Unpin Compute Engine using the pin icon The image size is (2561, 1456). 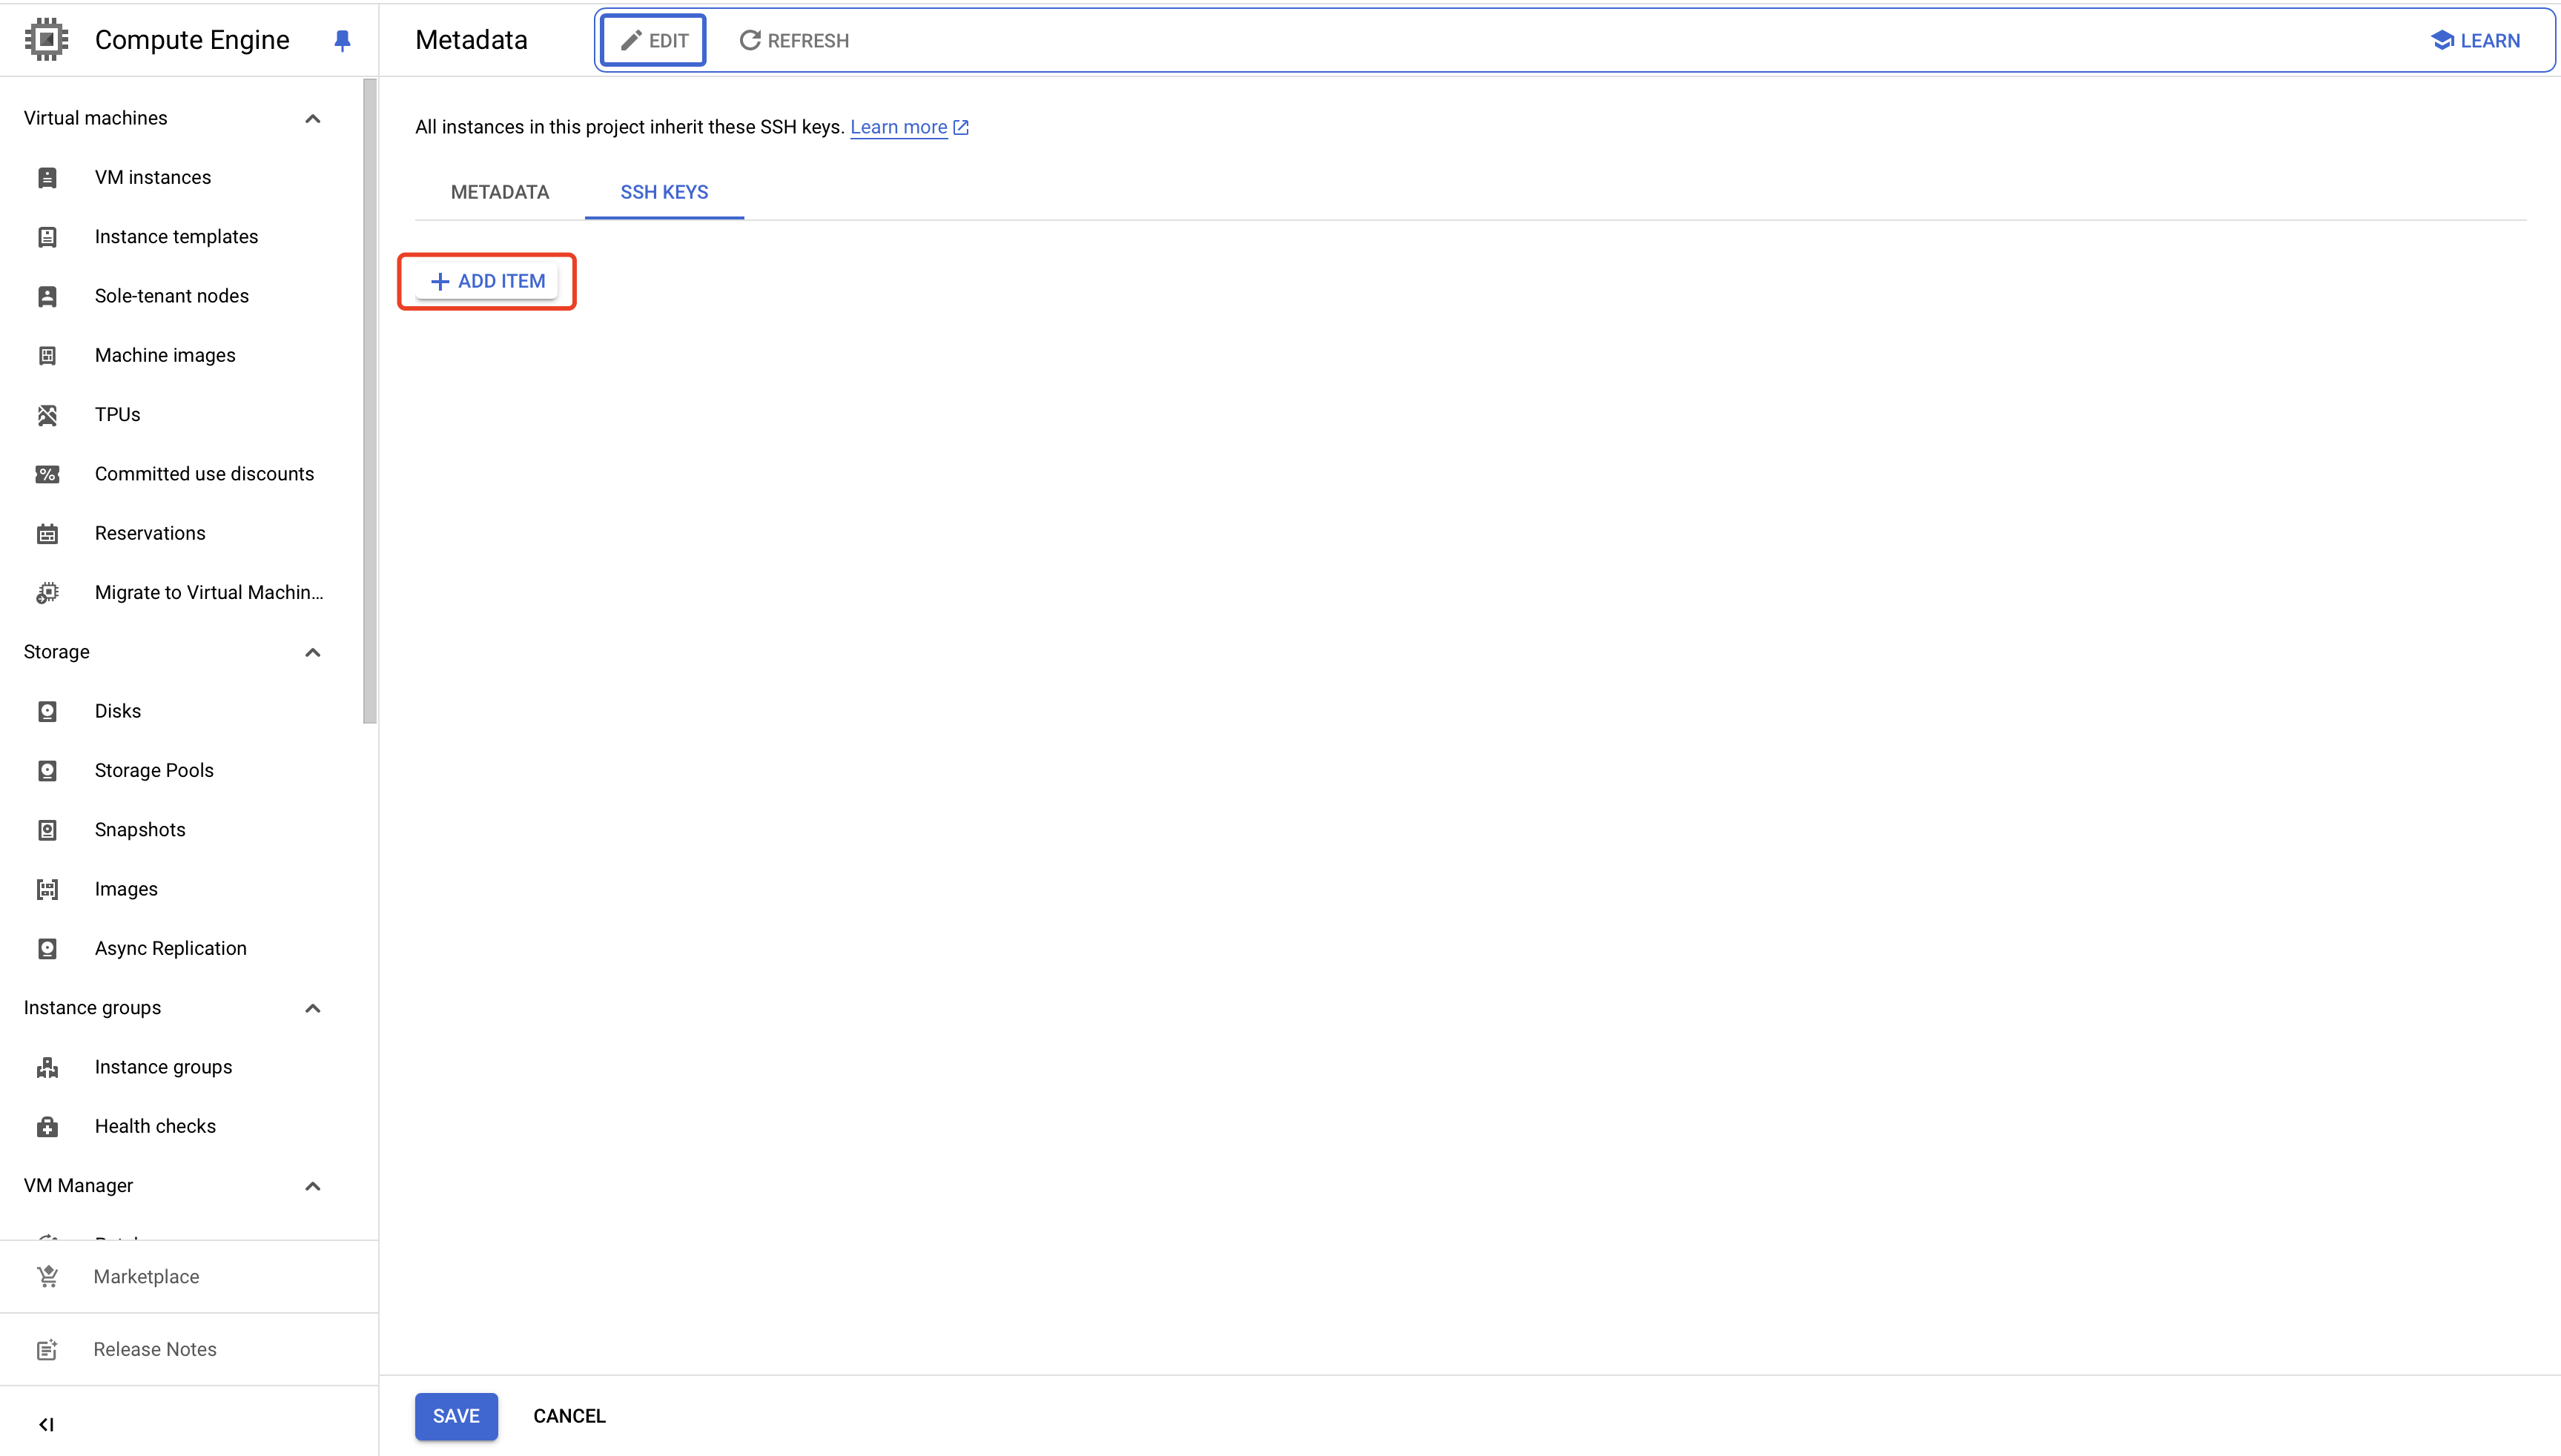[x=342, y=40]
